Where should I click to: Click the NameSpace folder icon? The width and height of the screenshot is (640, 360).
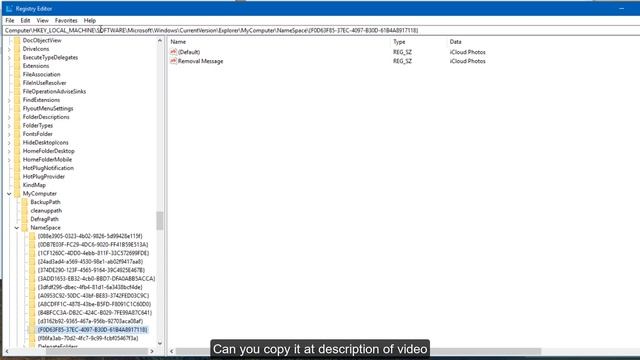click(x=24, y=228)
